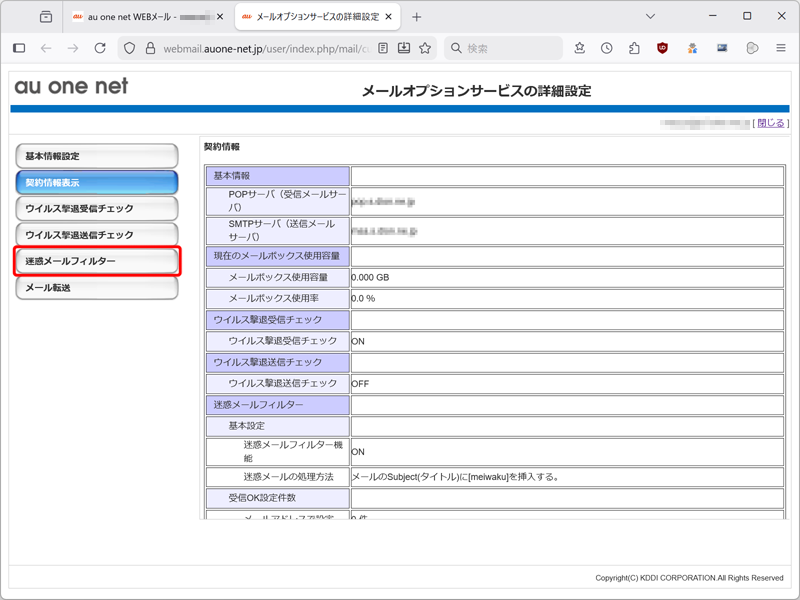
Task: Click the uBlock Origin shield icon
Action: 662,48
